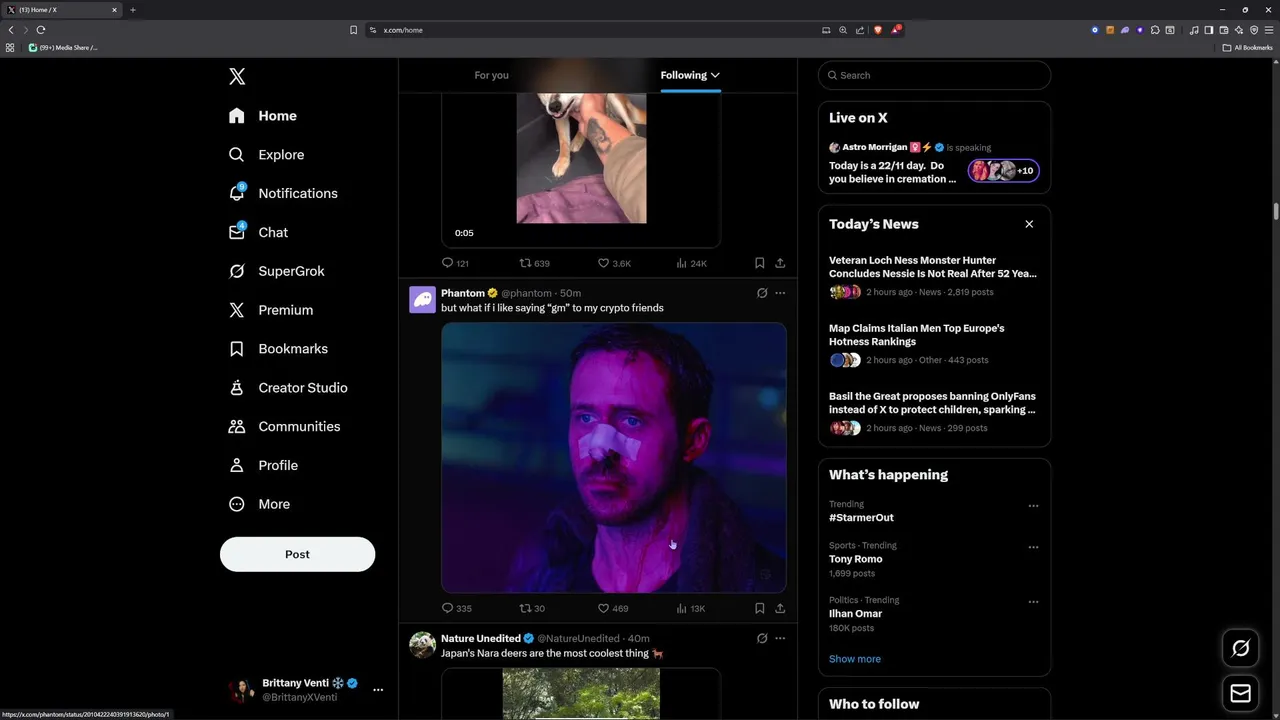Toggle the browser sidebar panel icon
The image size is (1280, 720).
(1208, 30)
